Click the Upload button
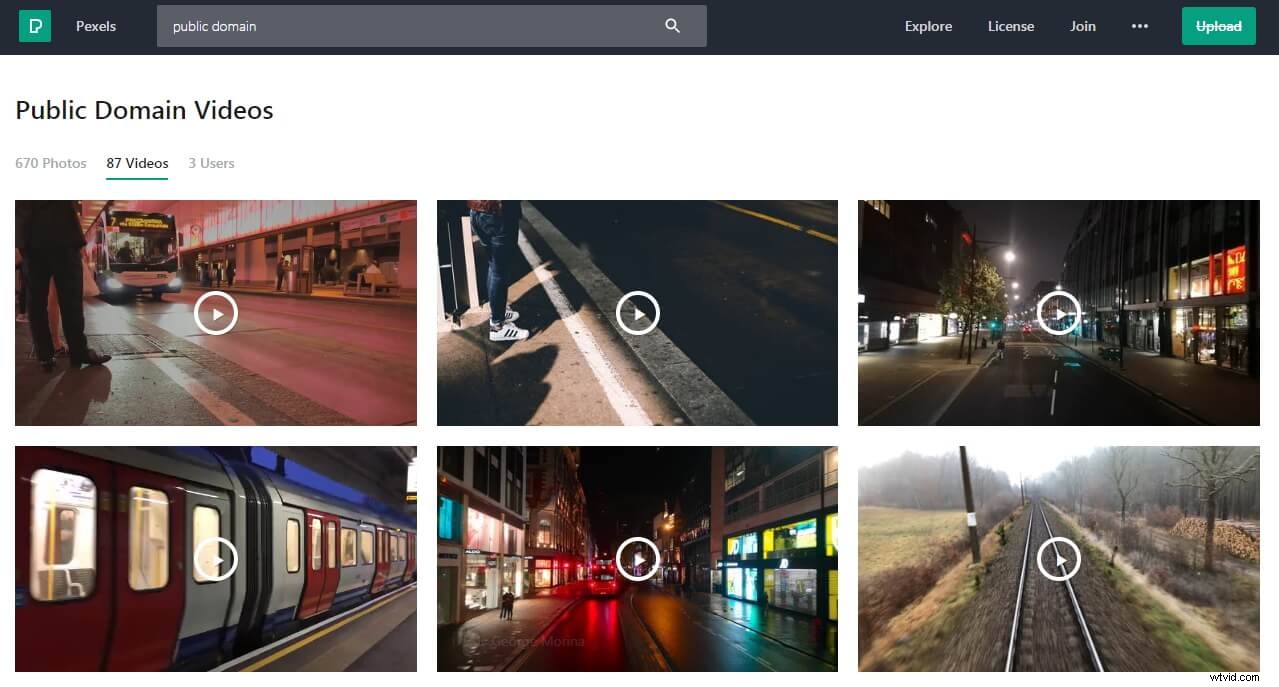This screenshot has width=1279, height=687. 1218,26
